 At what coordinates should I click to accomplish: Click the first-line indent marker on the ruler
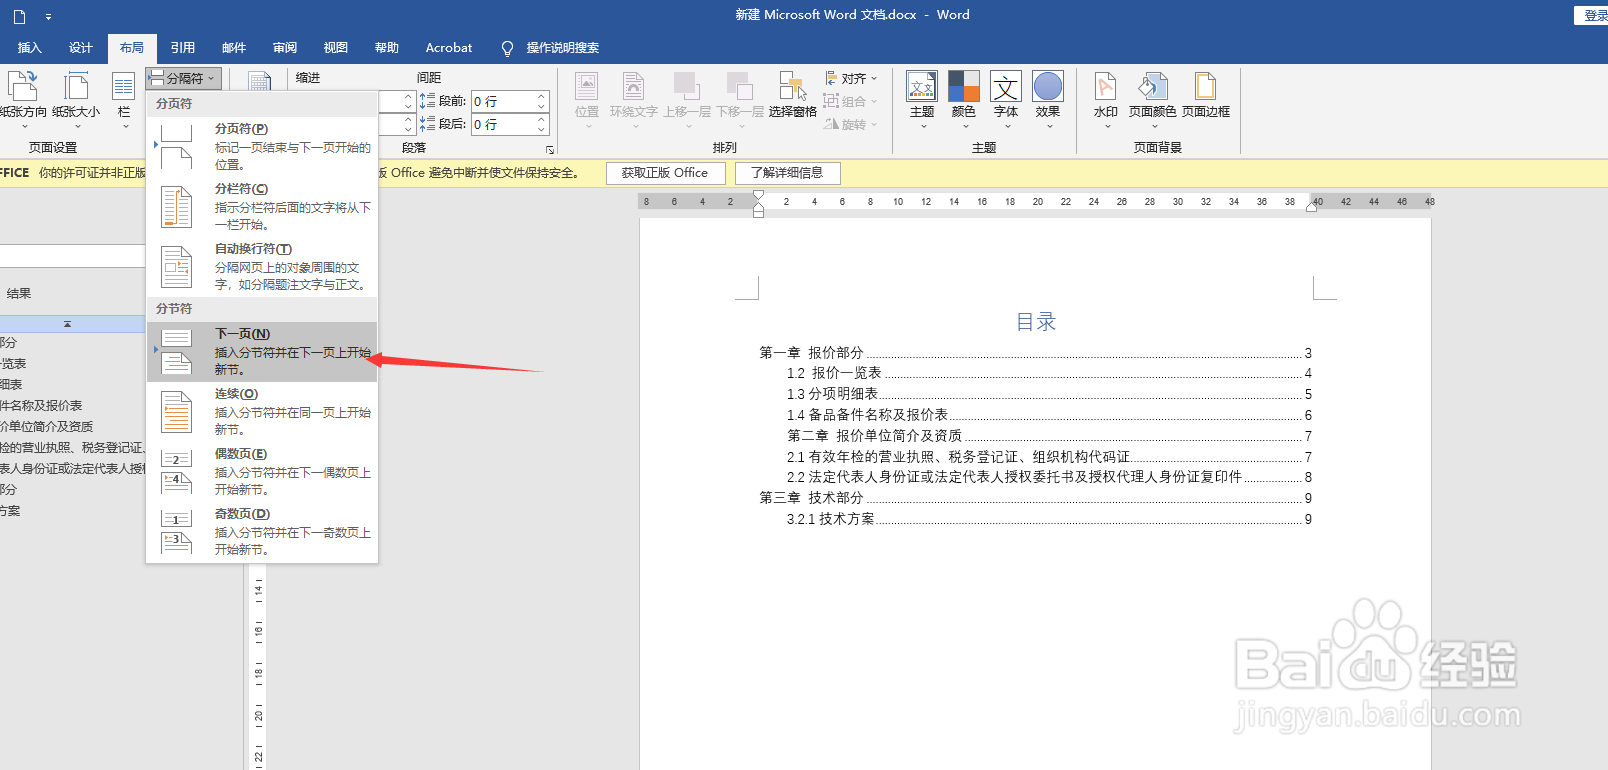point(758,196)
